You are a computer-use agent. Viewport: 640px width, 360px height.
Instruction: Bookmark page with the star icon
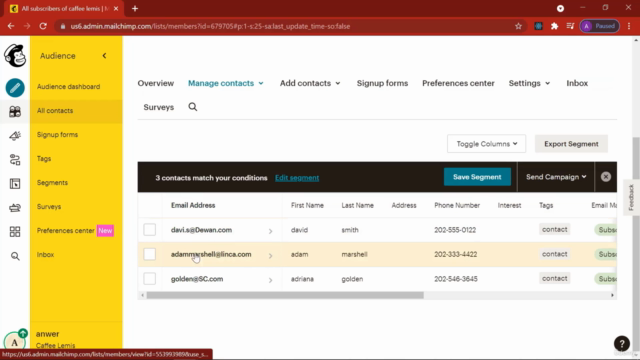(518, 26)
